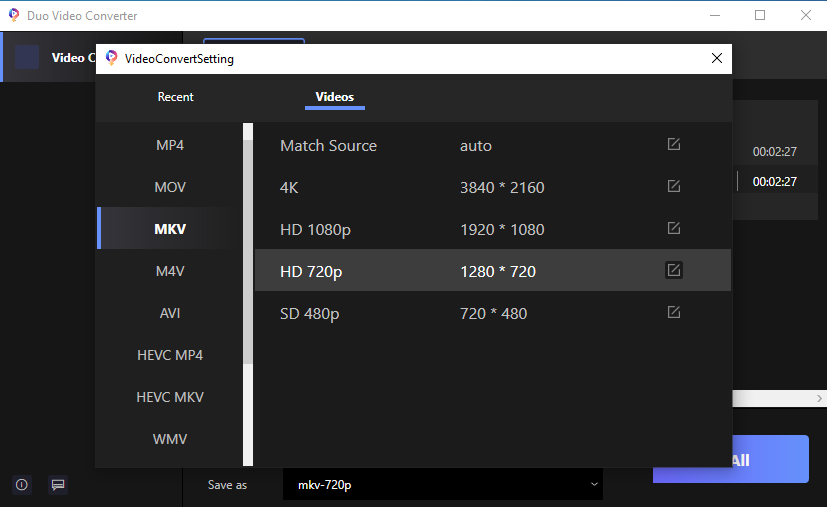
Task: Edit the SD 480p preset settings
Action: pos(674,312)
